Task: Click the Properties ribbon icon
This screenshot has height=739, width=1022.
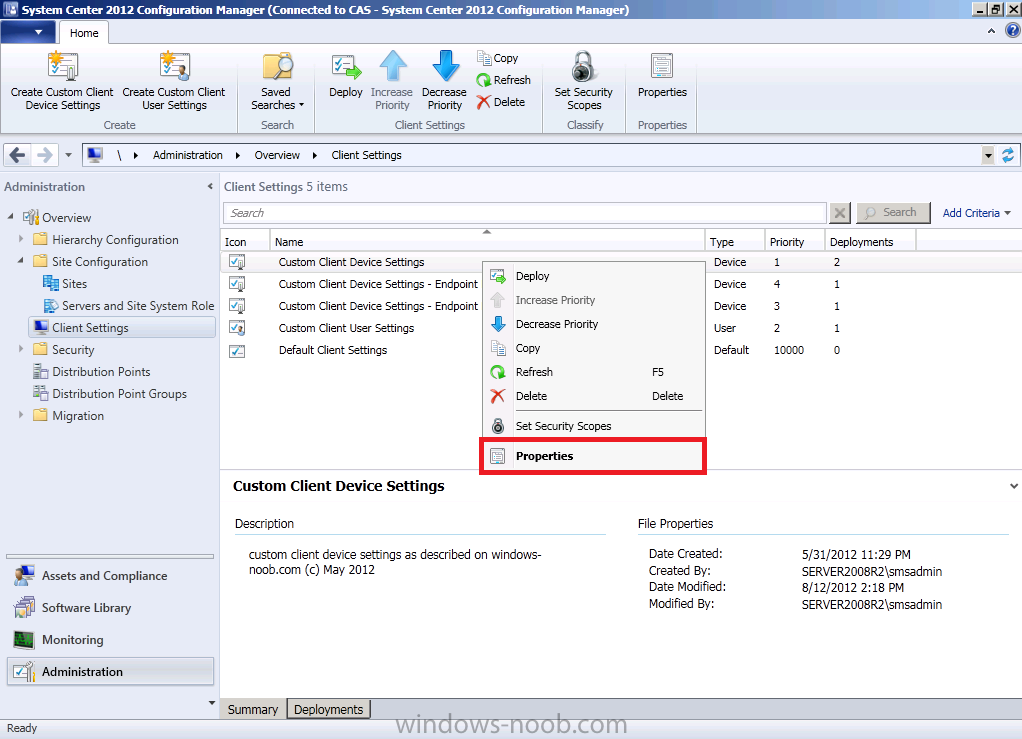Action: (662, 66)
